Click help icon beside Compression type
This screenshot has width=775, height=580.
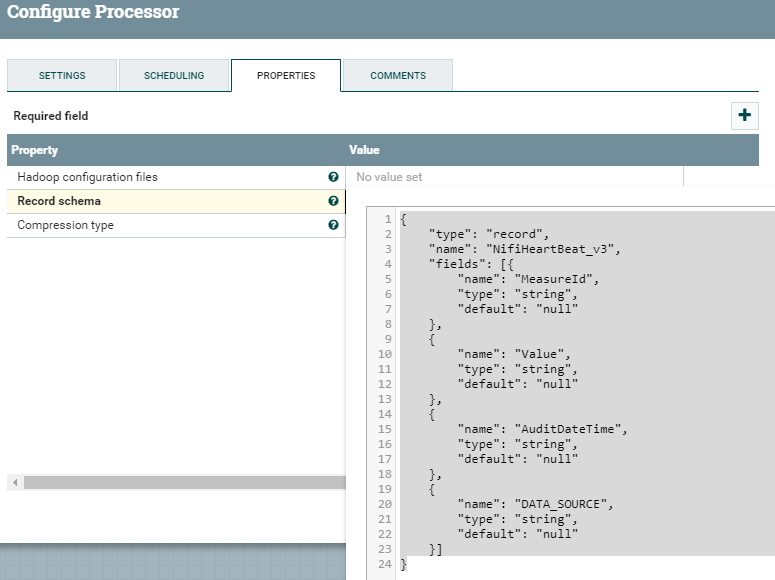(333, 225)
